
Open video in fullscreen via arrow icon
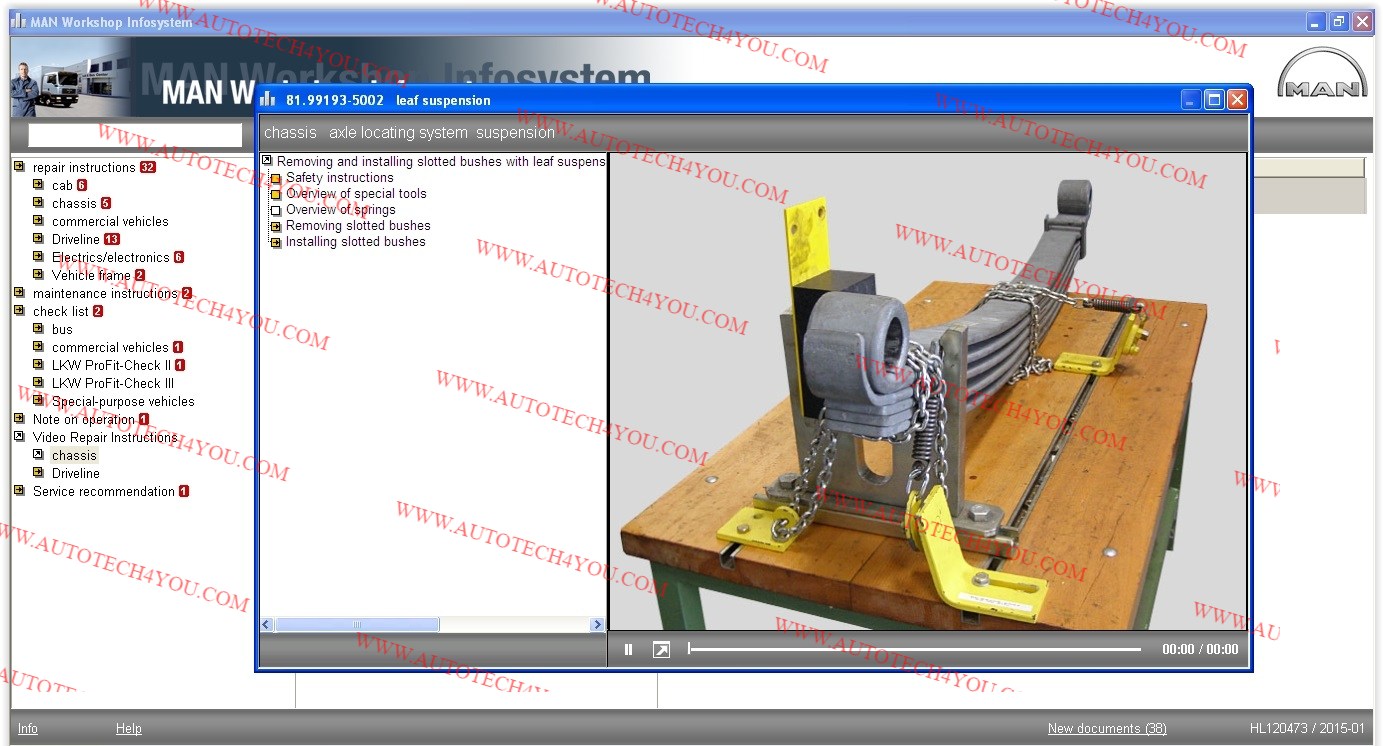[661, 650]
